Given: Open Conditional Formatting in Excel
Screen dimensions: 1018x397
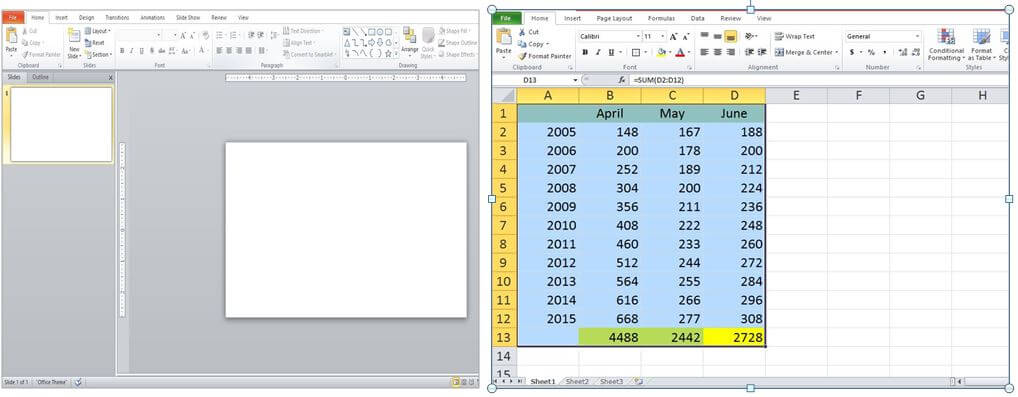Looking at the screenshot, I should click(x=946, y=45).
